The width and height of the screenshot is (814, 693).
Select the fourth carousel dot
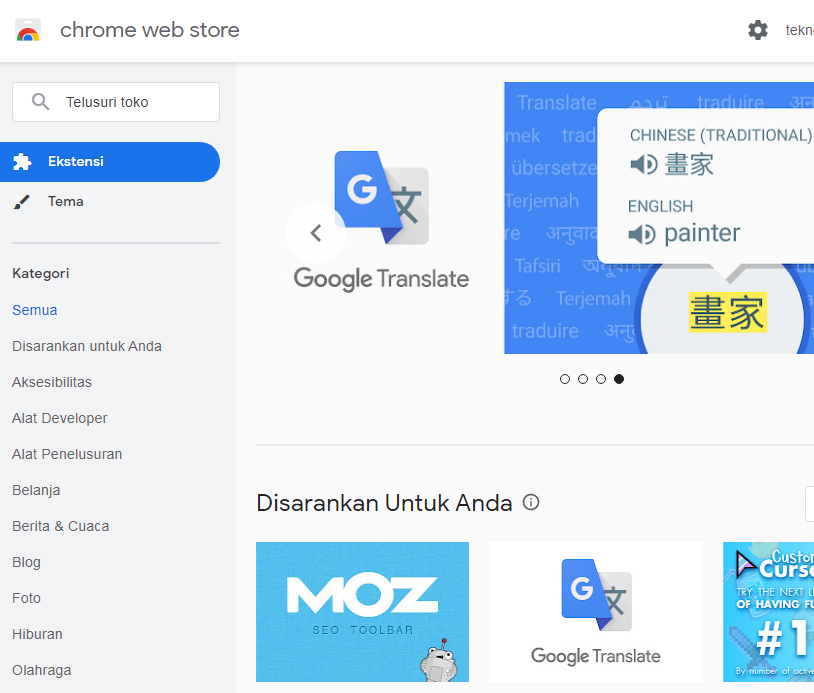coord(619,379)
